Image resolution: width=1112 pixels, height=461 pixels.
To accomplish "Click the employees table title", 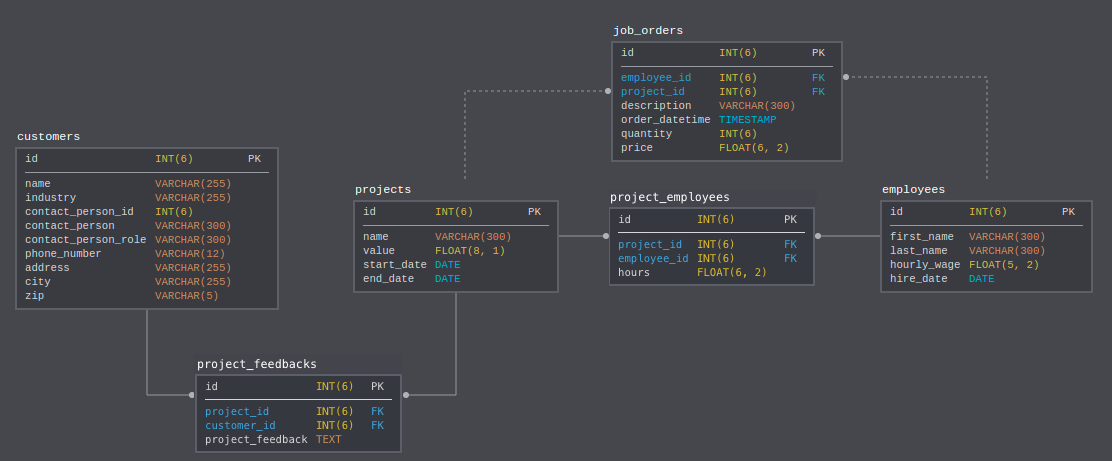I will (x=913, y=190).
